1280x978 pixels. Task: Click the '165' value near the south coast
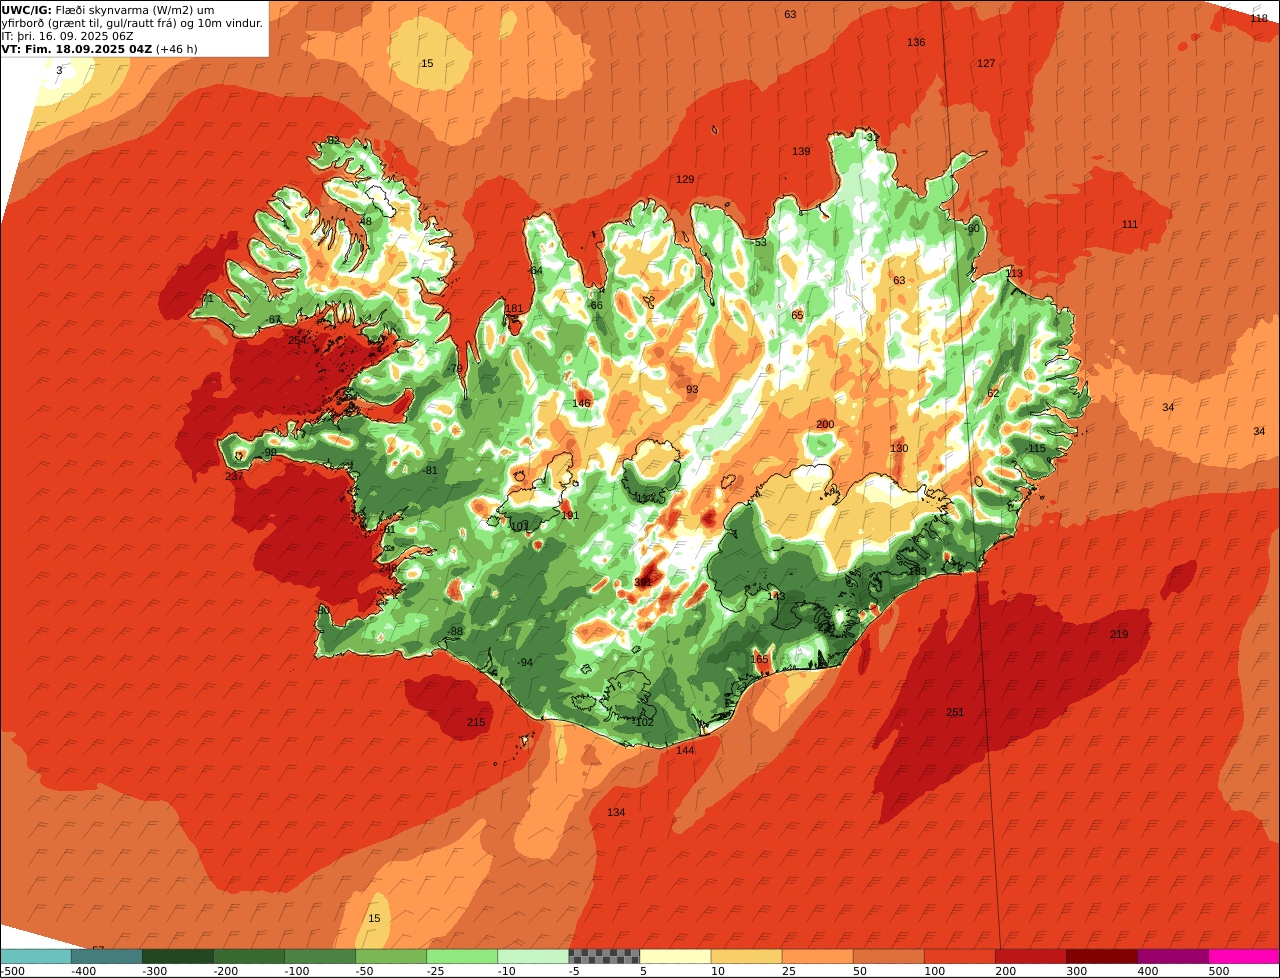click(x=760, y=659)
